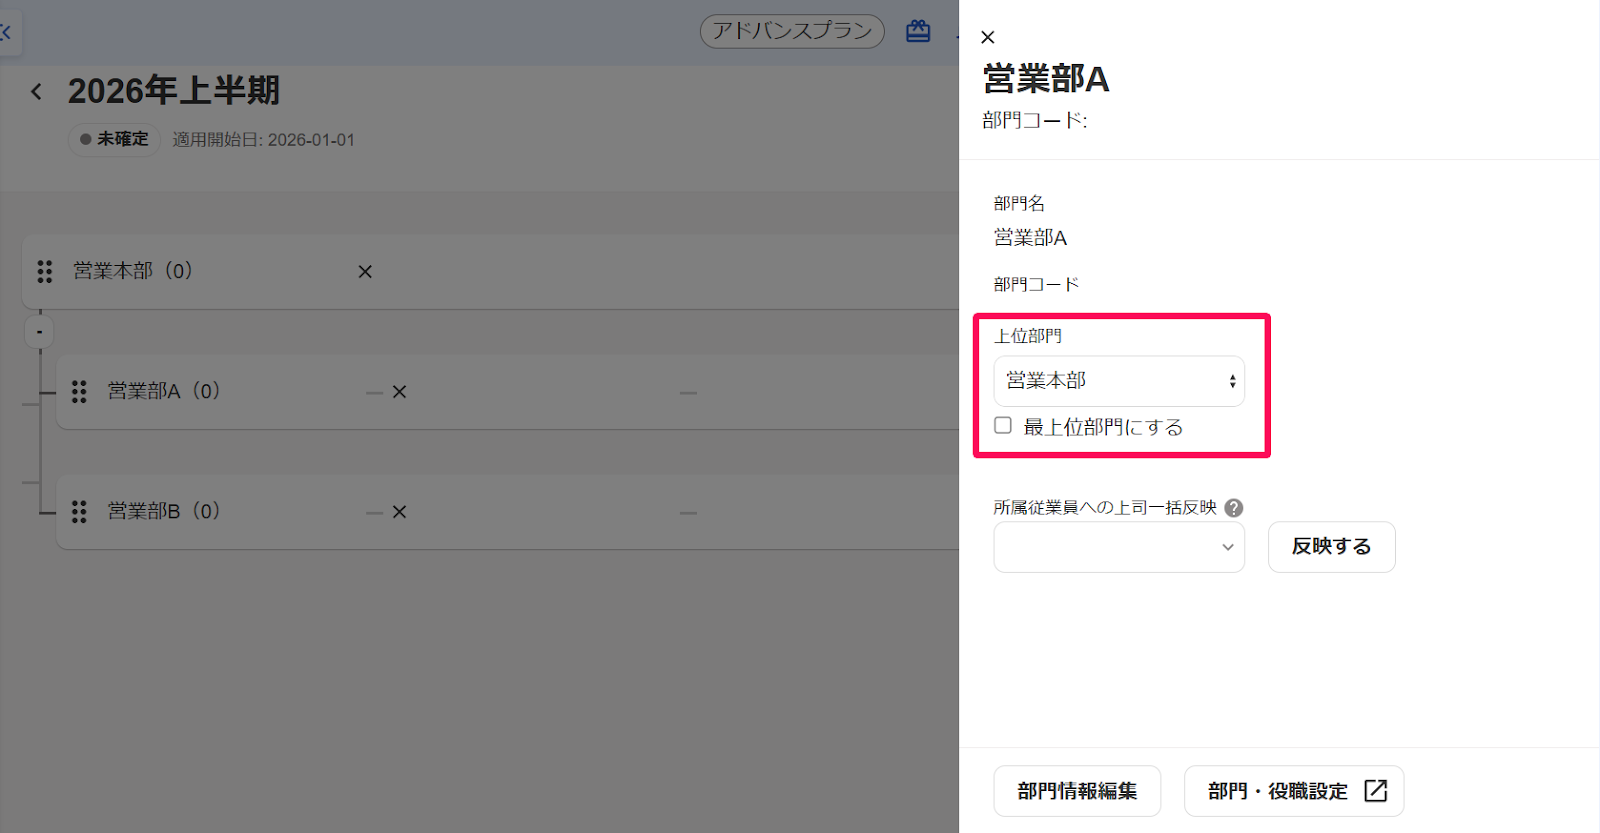Remove 営業部A with its X icon
Screen dimensions: 1600x833
pos(399,392)
